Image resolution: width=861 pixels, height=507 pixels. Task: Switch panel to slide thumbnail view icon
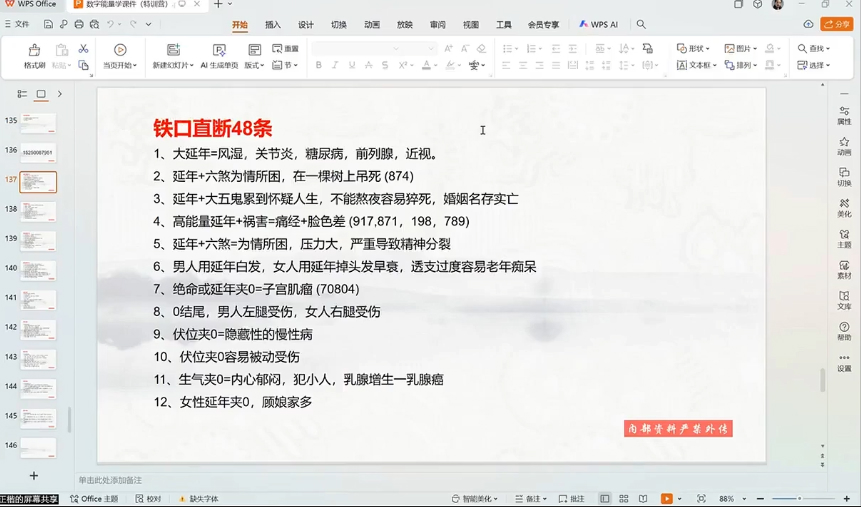41,94
